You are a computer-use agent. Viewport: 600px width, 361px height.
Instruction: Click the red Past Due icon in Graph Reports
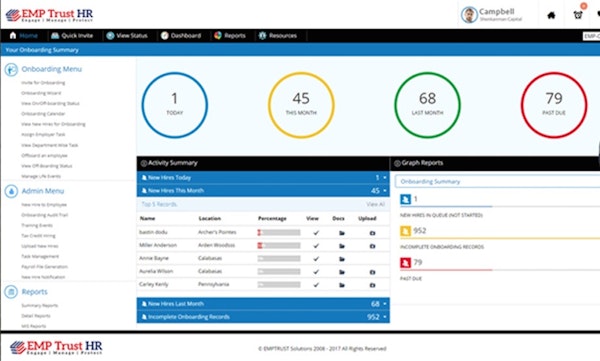(405, 263)
